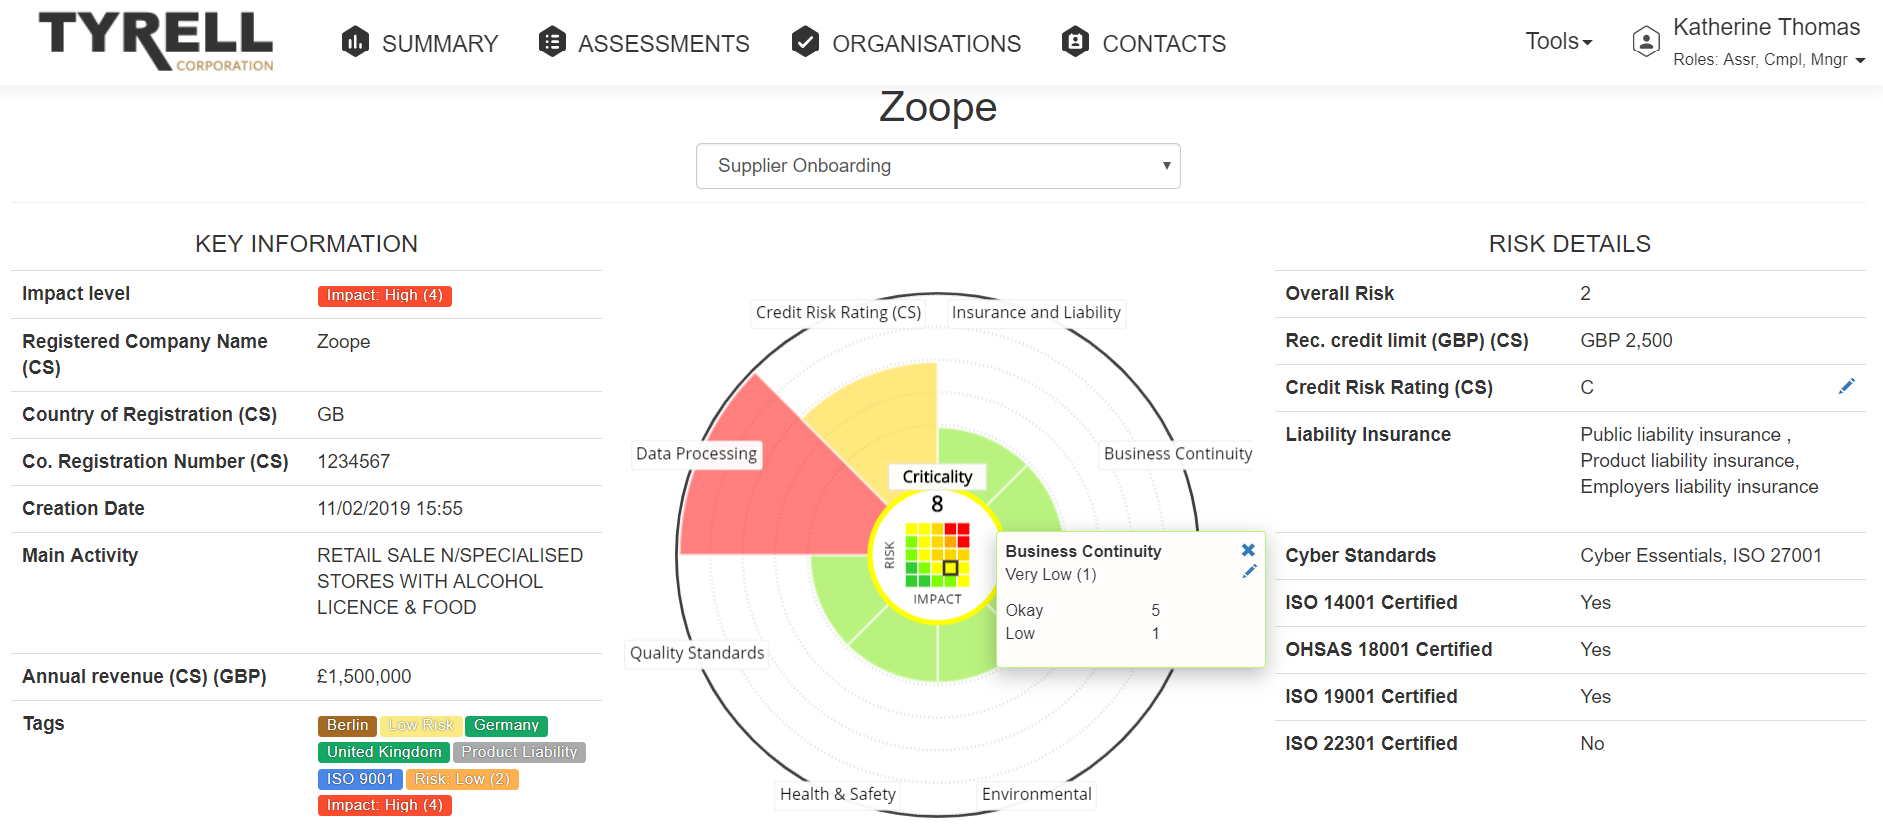Expand the Roles dropdown under Katherine Thomas

coord(1769,60)
